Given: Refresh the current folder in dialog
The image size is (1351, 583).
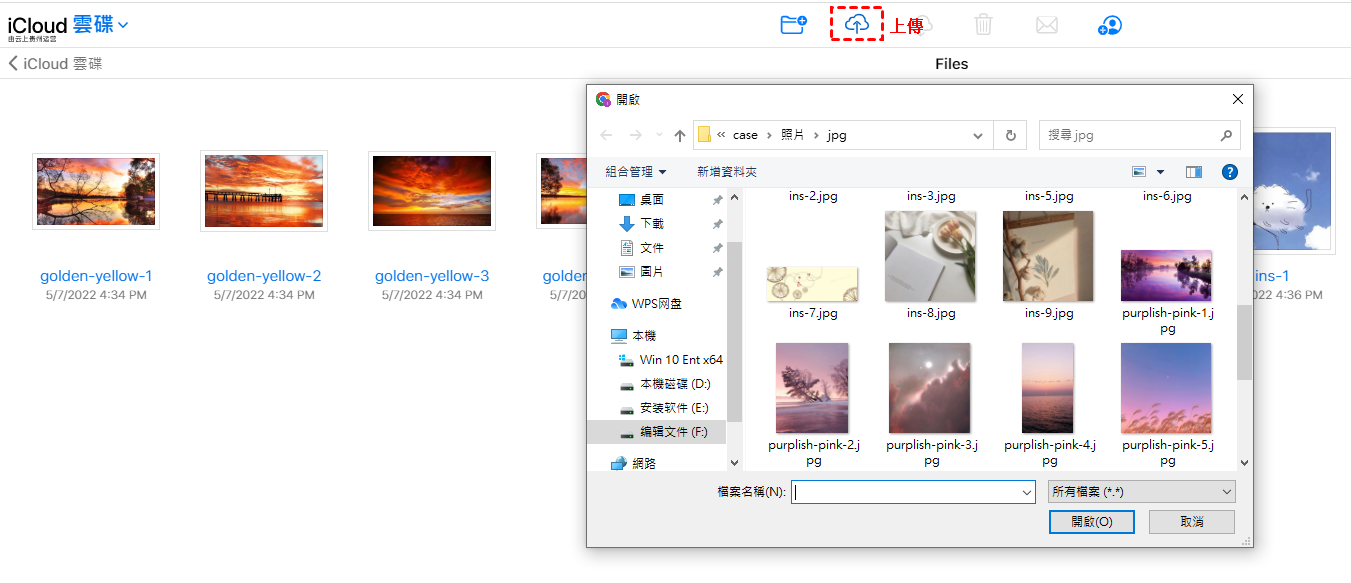Looking at the screenshot, I should coord(1010,135).
